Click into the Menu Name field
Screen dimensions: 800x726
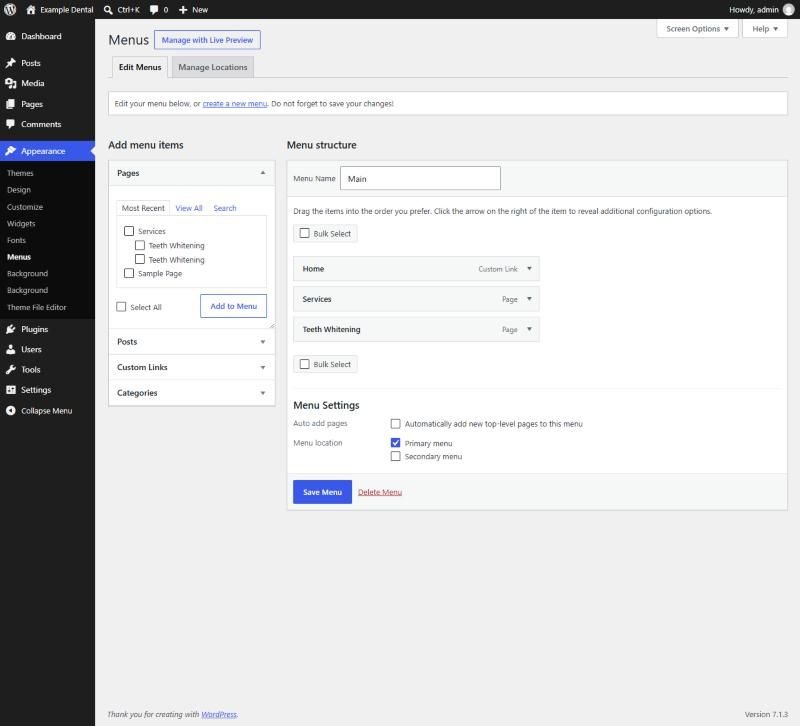[420, 178]
